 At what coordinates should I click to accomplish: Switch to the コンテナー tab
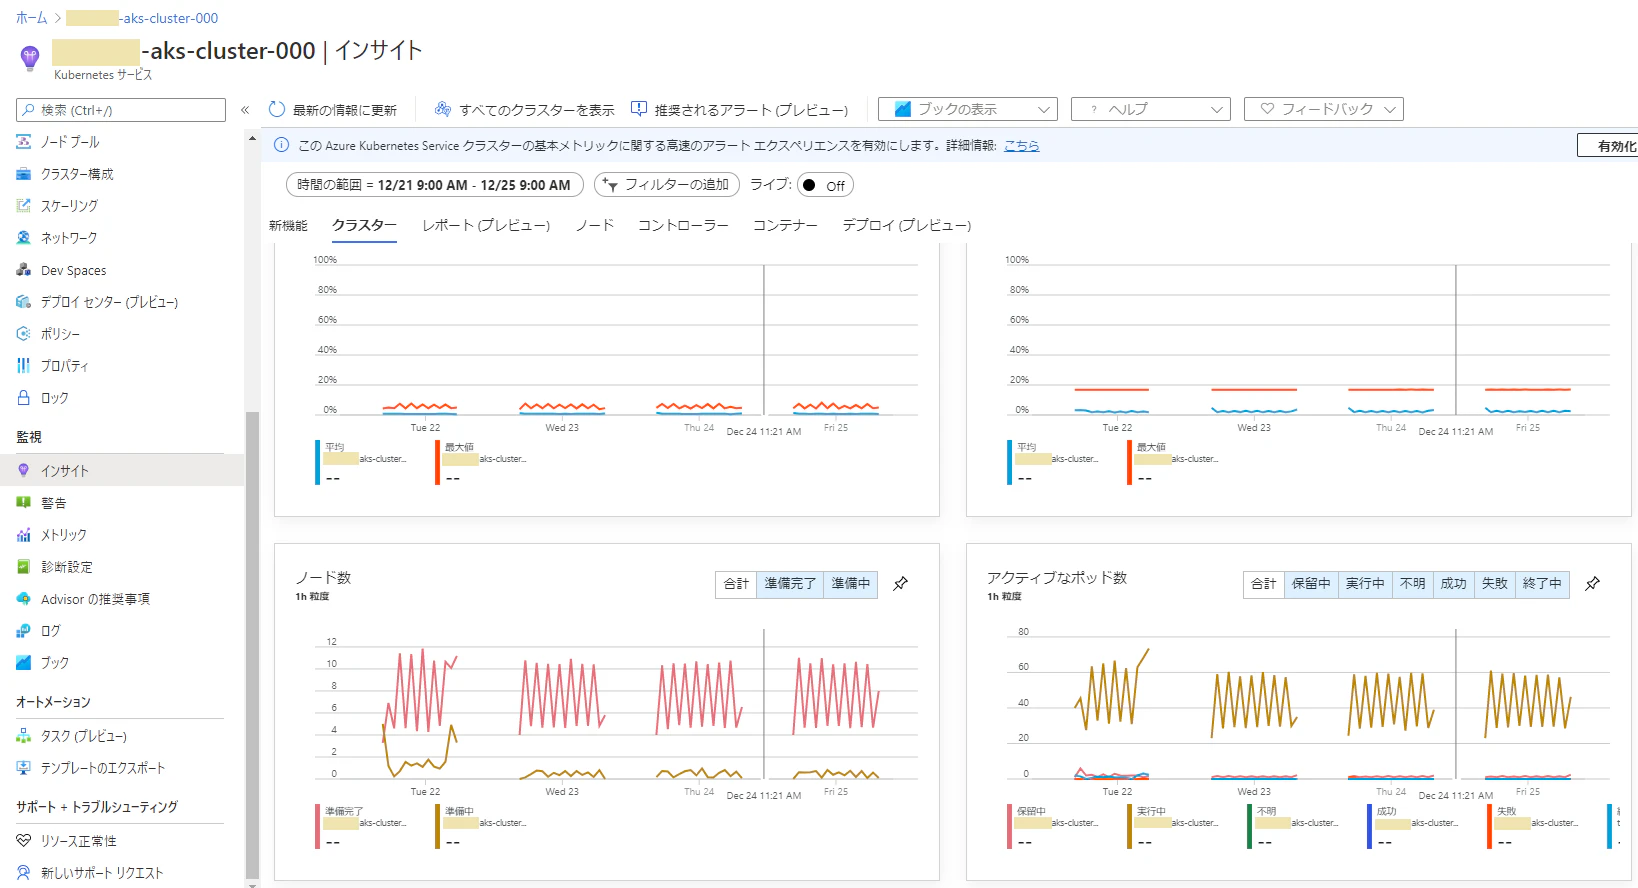click(x=786, y=226)
